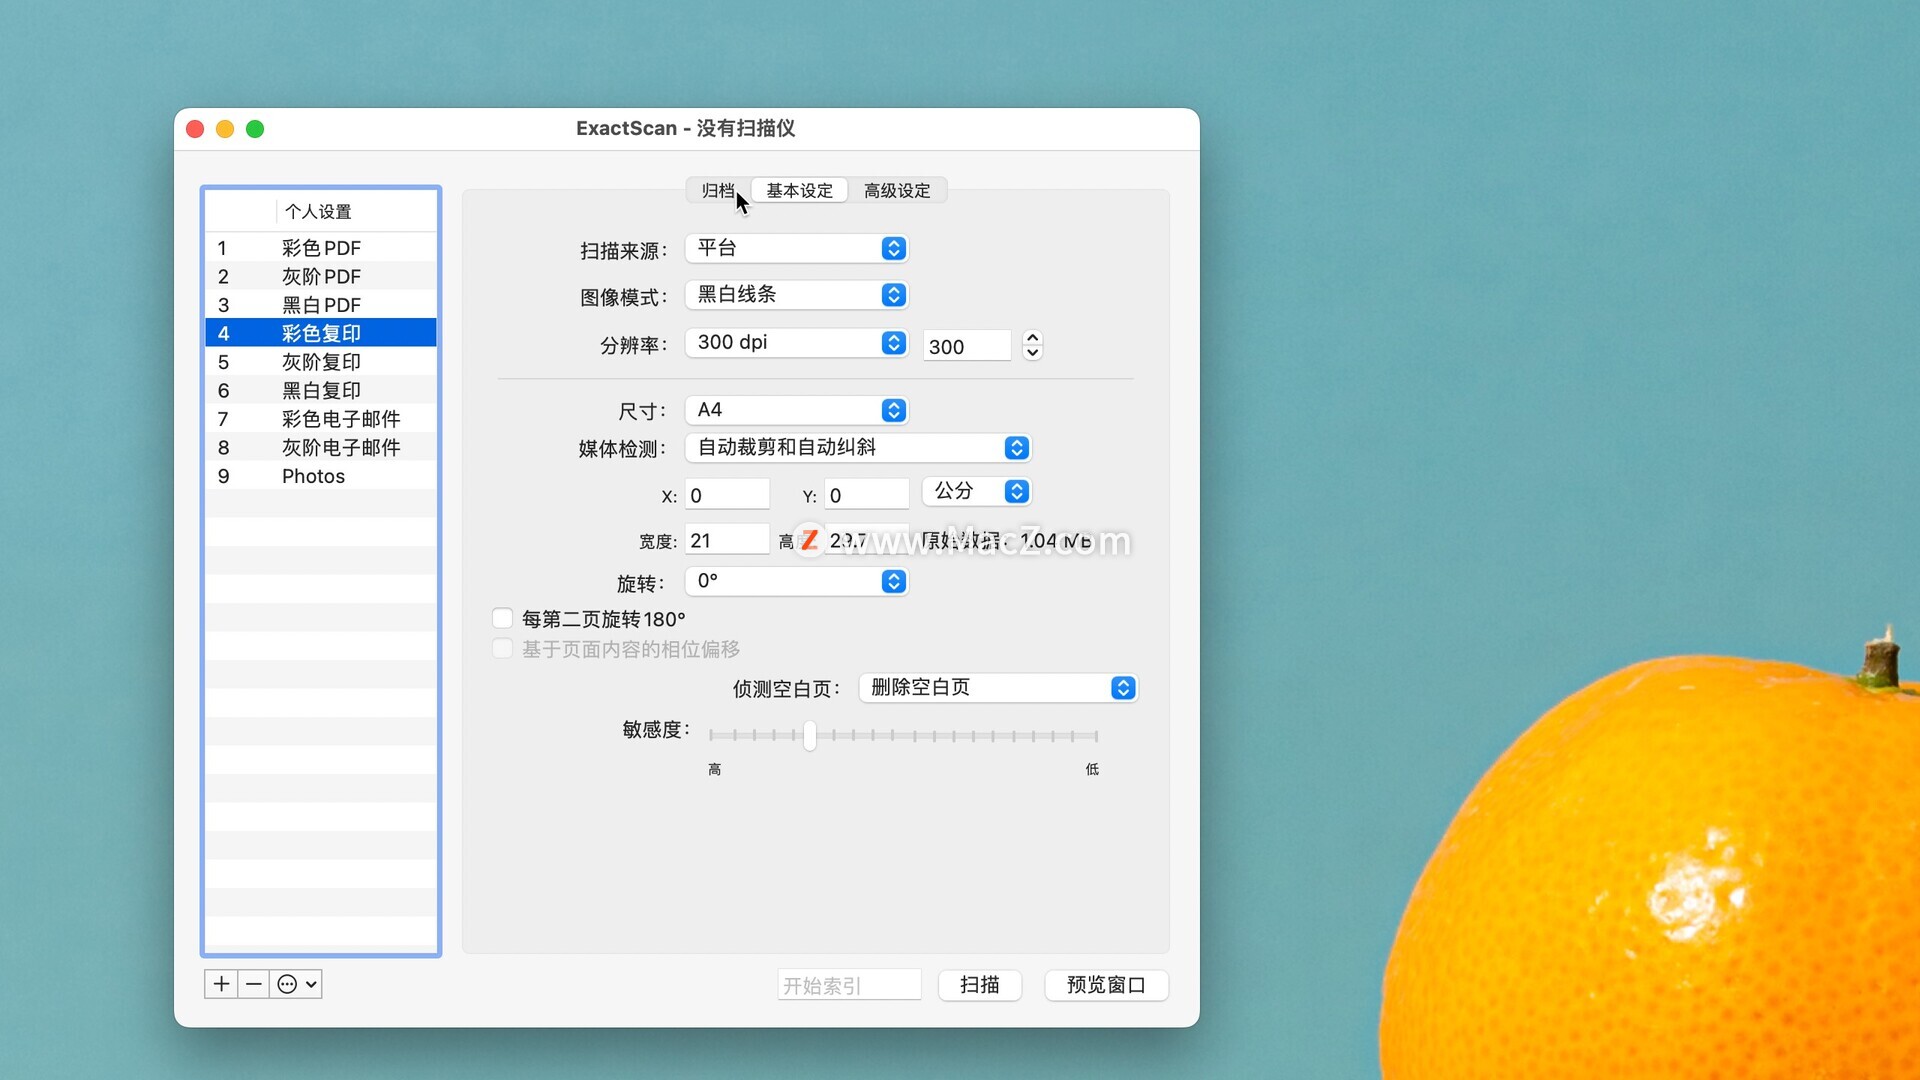Screen dimensions: 1920x1080
Task: Select the 灰阶PDF profile
Action: 321,276
